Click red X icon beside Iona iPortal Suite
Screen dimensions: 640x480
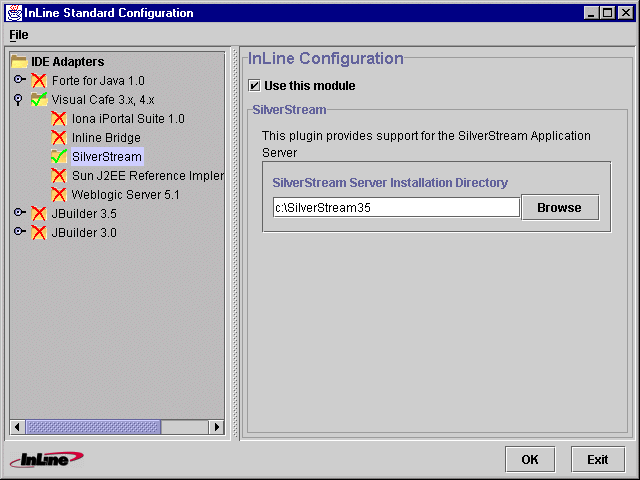[x=59, y=119]
